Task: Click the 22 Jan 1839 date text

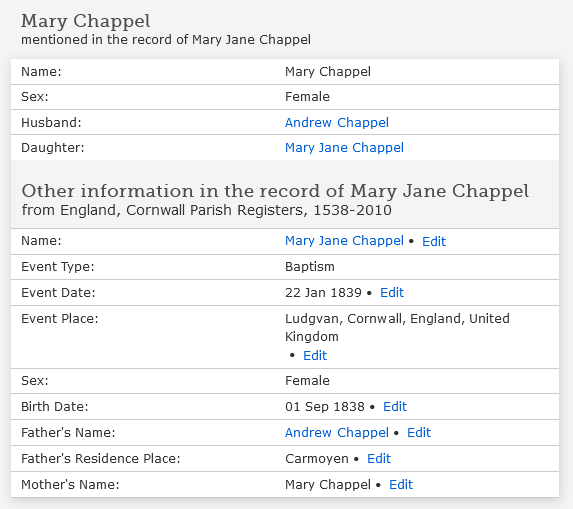Action: [323, 292]
